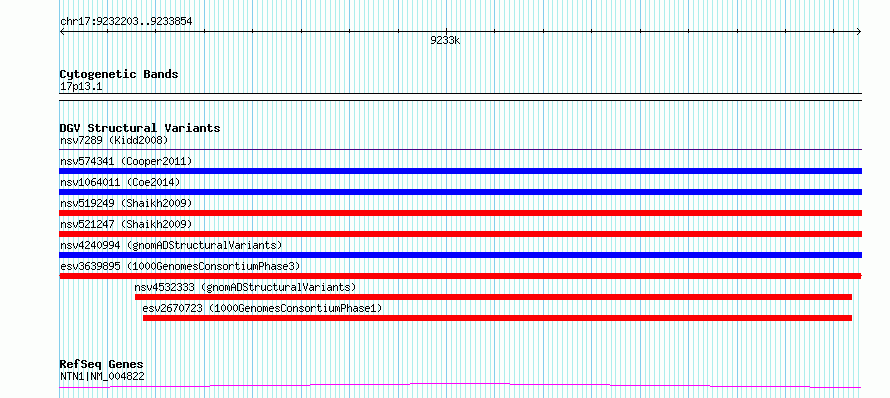Click the left arrow of the ruler
This screenshot has width=890, height=398.
[62, 32]
